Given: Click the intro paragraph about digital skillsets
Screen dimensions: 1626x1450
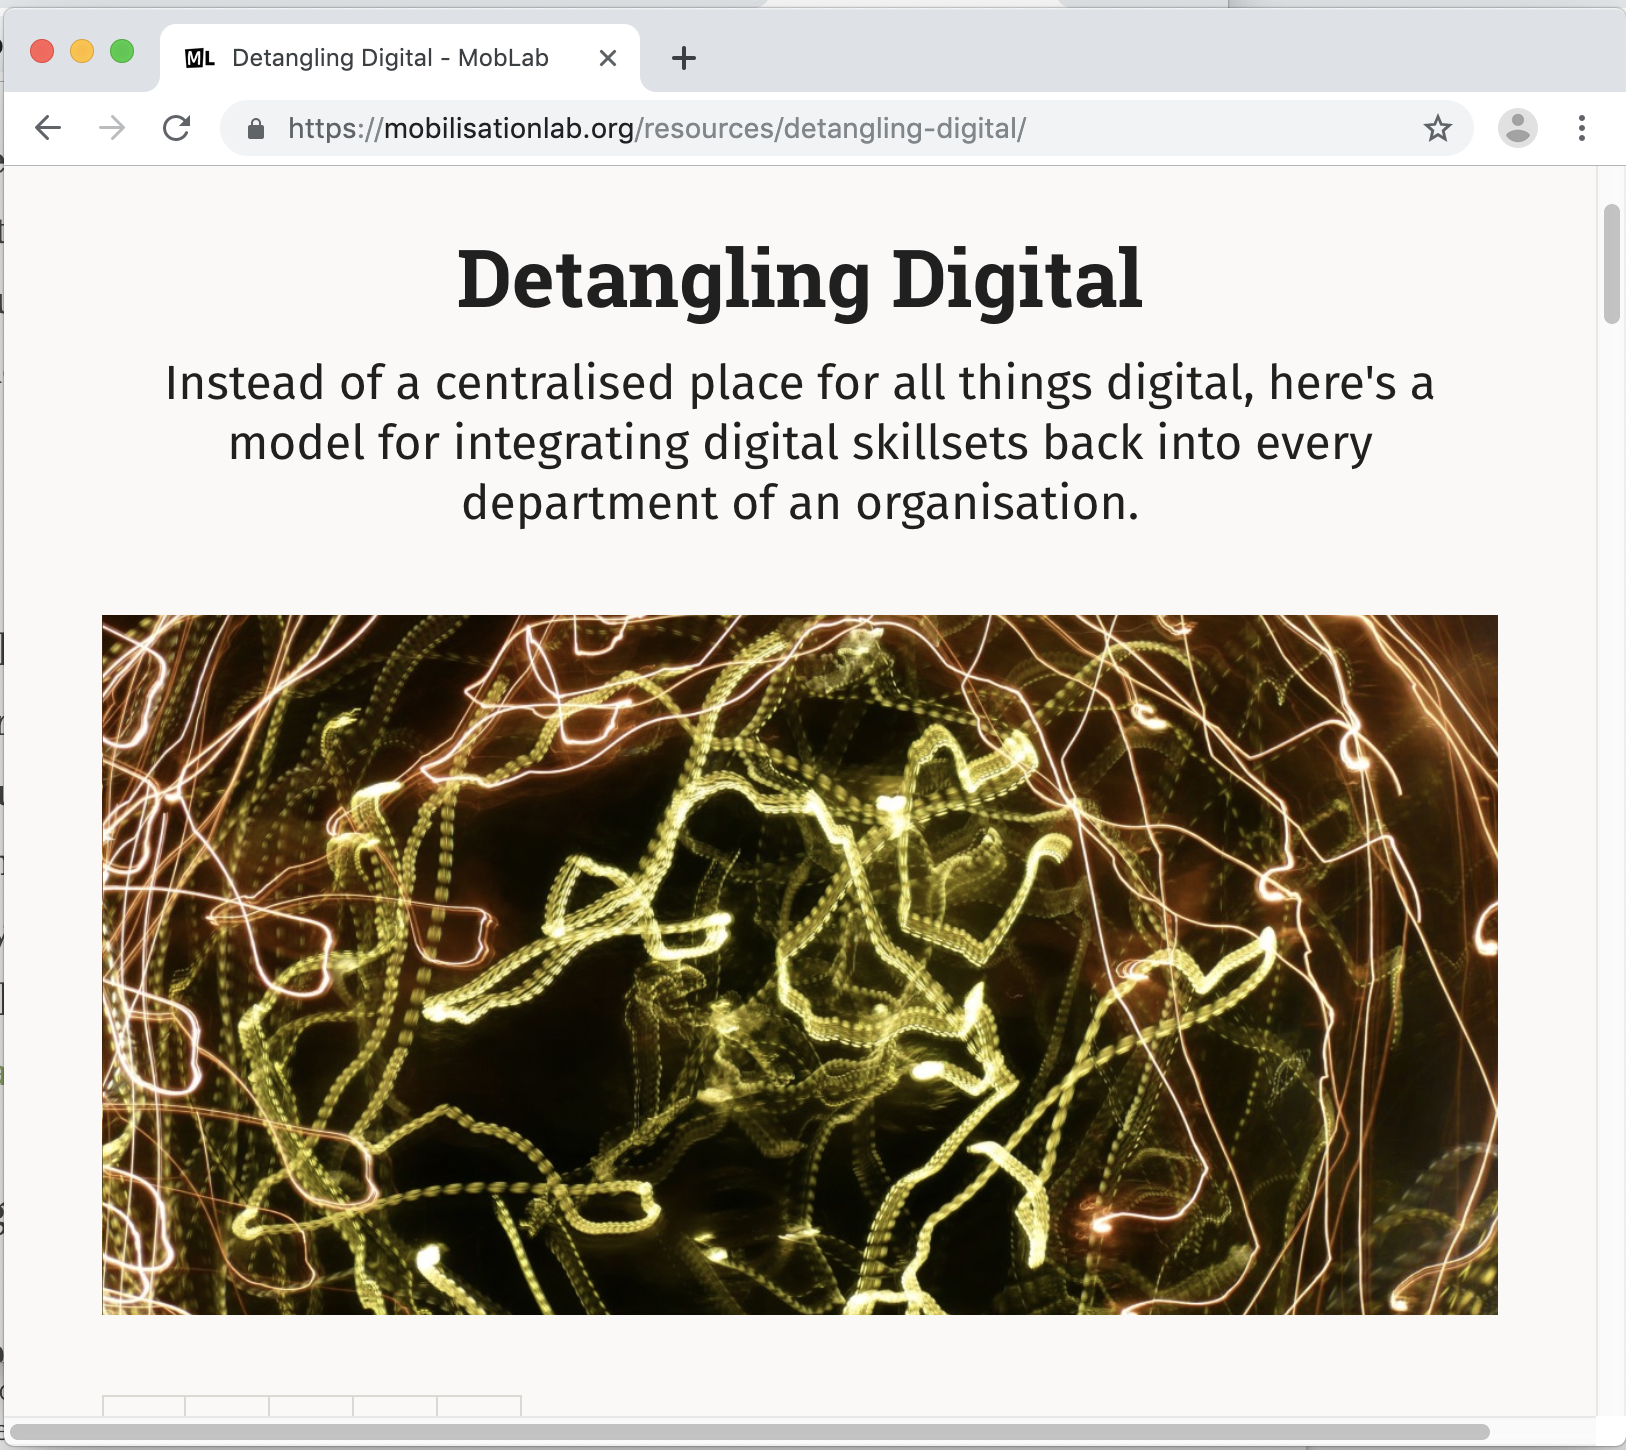Looking at the screenshot, I should click(800, 442).
